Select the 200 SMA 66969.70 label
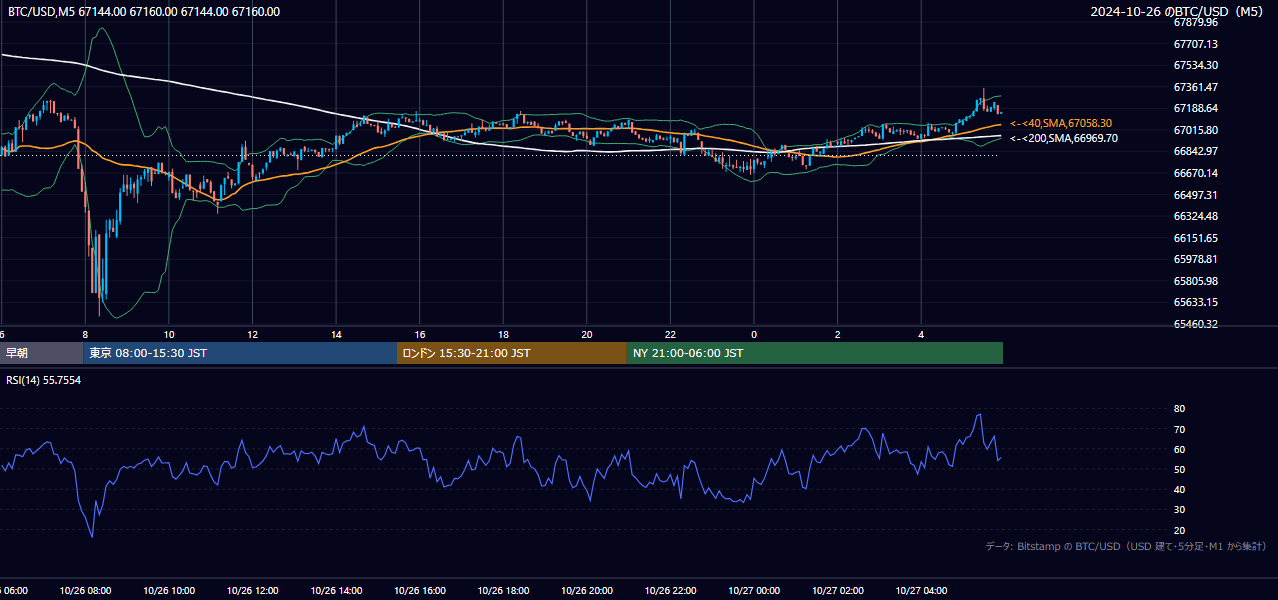1278x600 pixels. pos(1064,138)
